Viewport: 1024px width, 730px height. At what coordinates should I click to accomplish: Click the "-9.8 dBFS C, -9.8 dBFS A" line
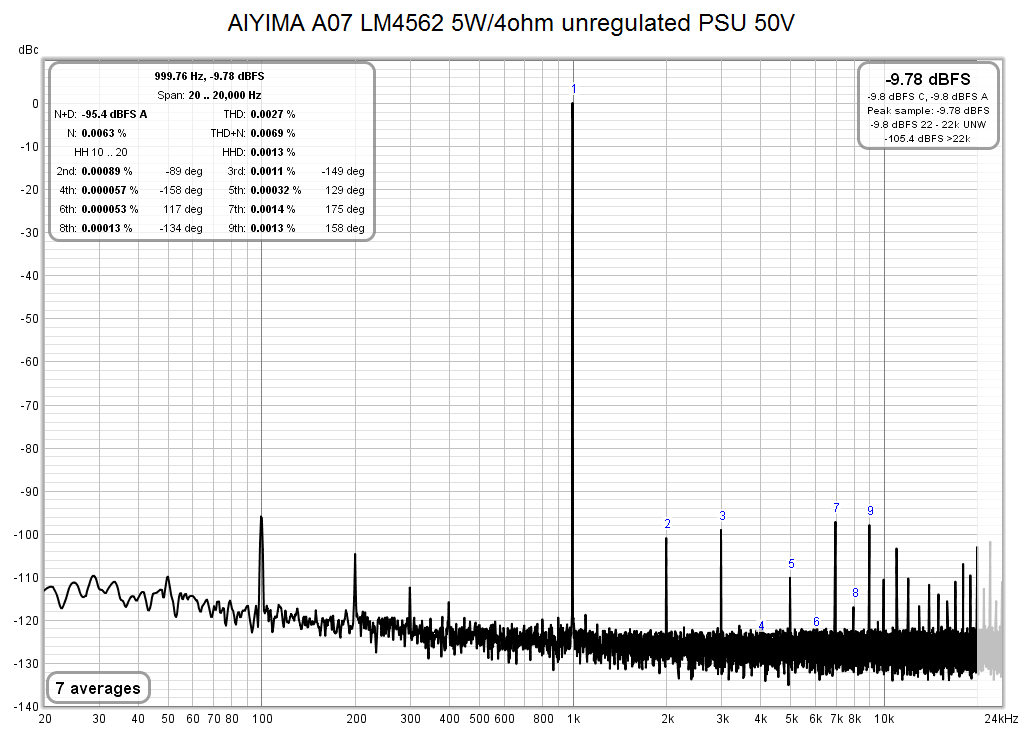[x=928, y=97]
